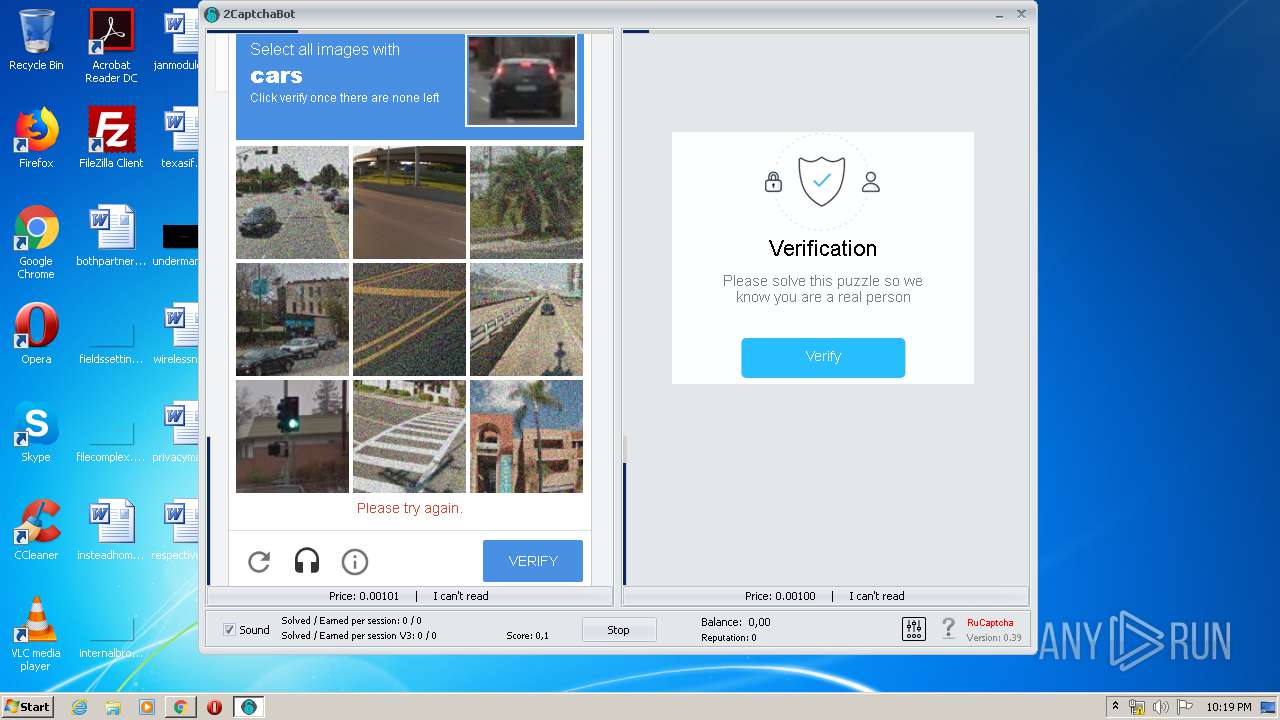Click the captcha reload icon

(x=259, y=562)
